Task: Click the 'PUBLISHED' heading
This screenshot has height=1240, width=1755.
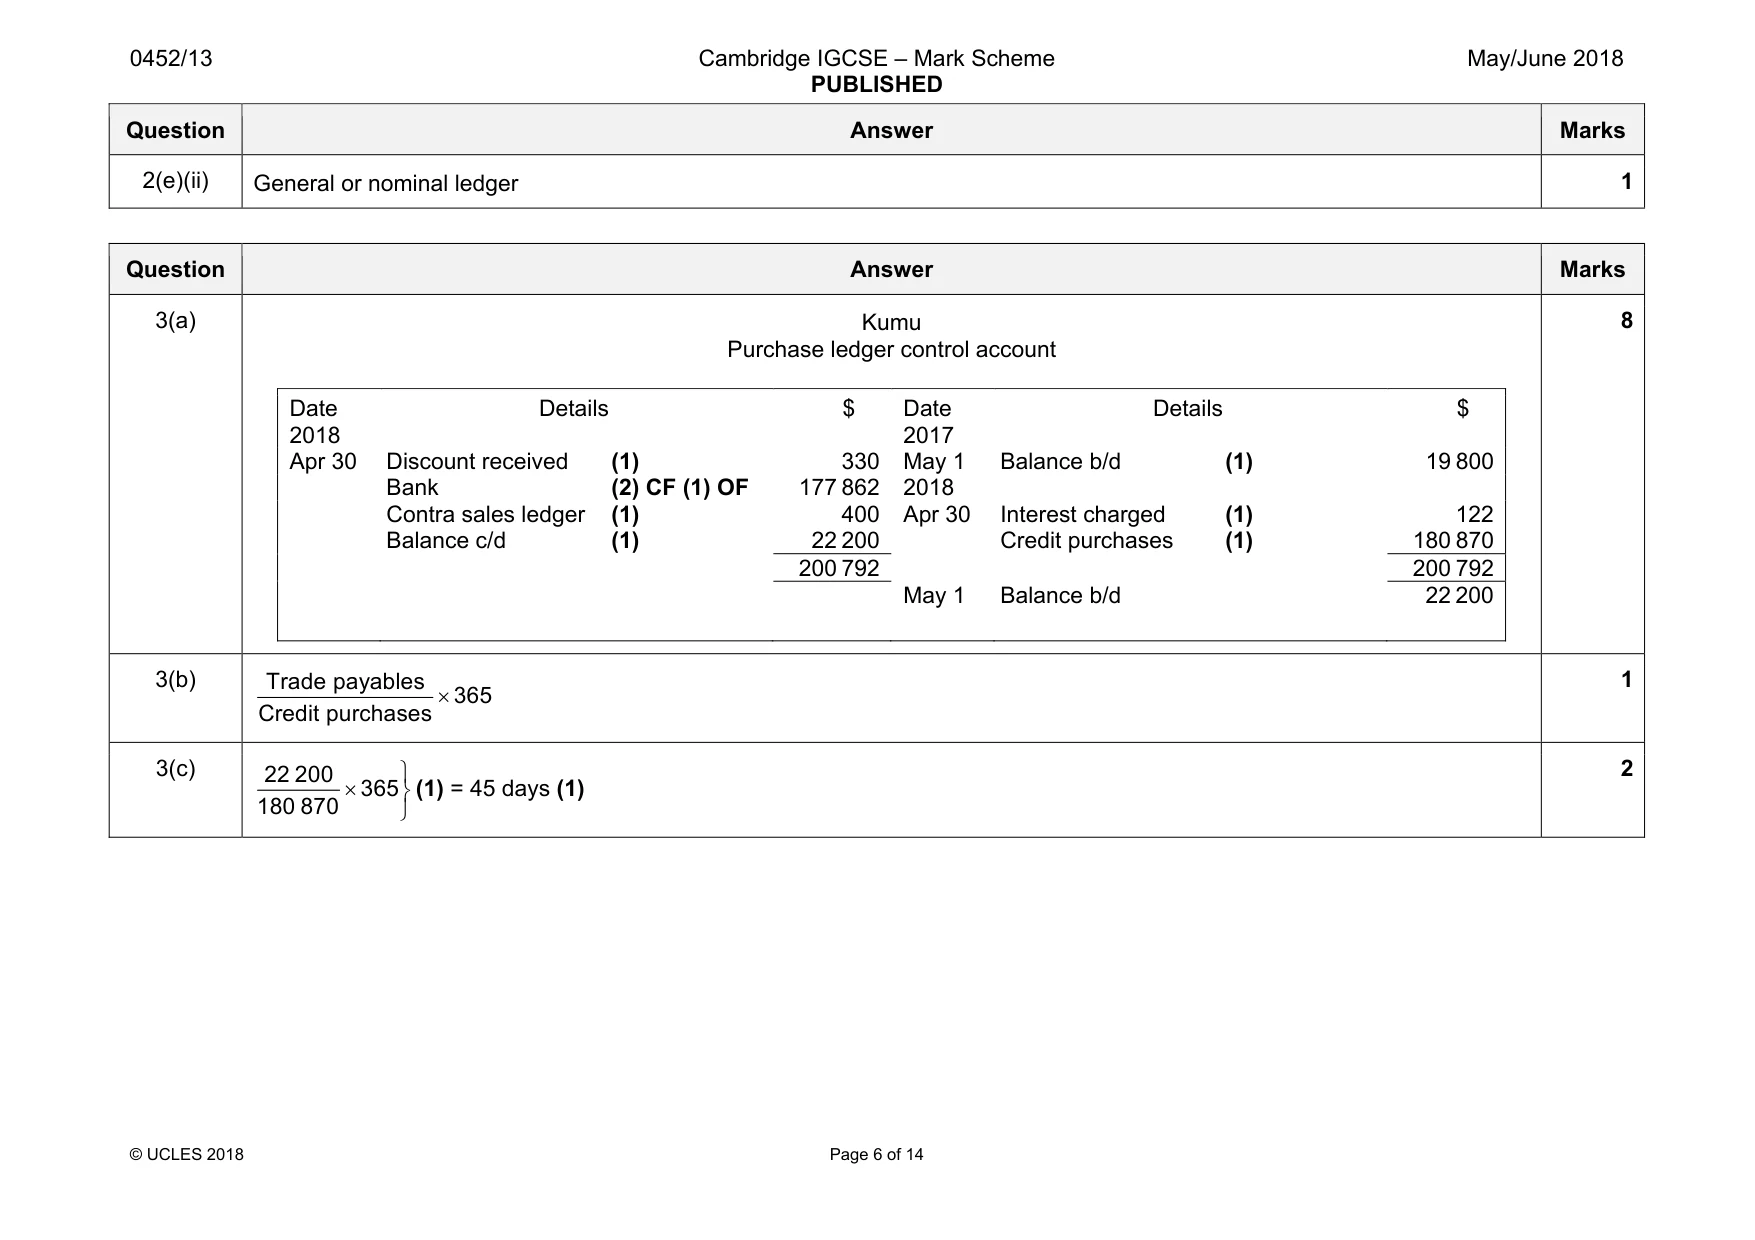Action: (x=876, y=85)
